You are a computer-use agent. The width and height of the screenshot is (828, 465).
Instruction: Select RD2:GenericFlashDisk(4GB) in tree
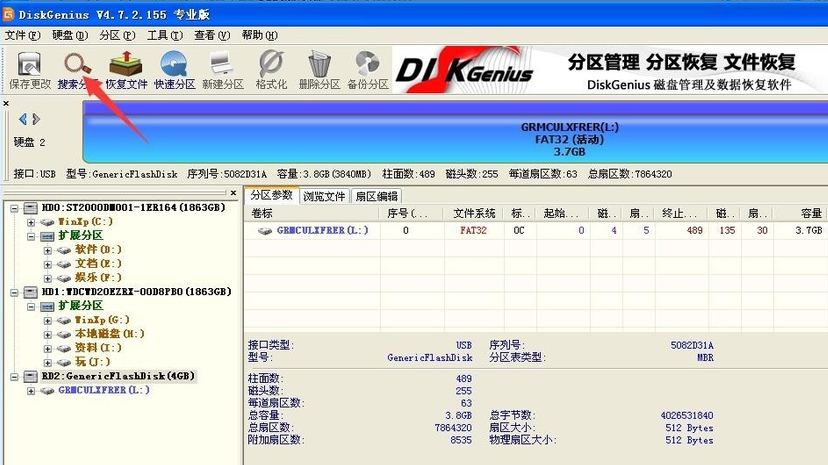[118, 376]
